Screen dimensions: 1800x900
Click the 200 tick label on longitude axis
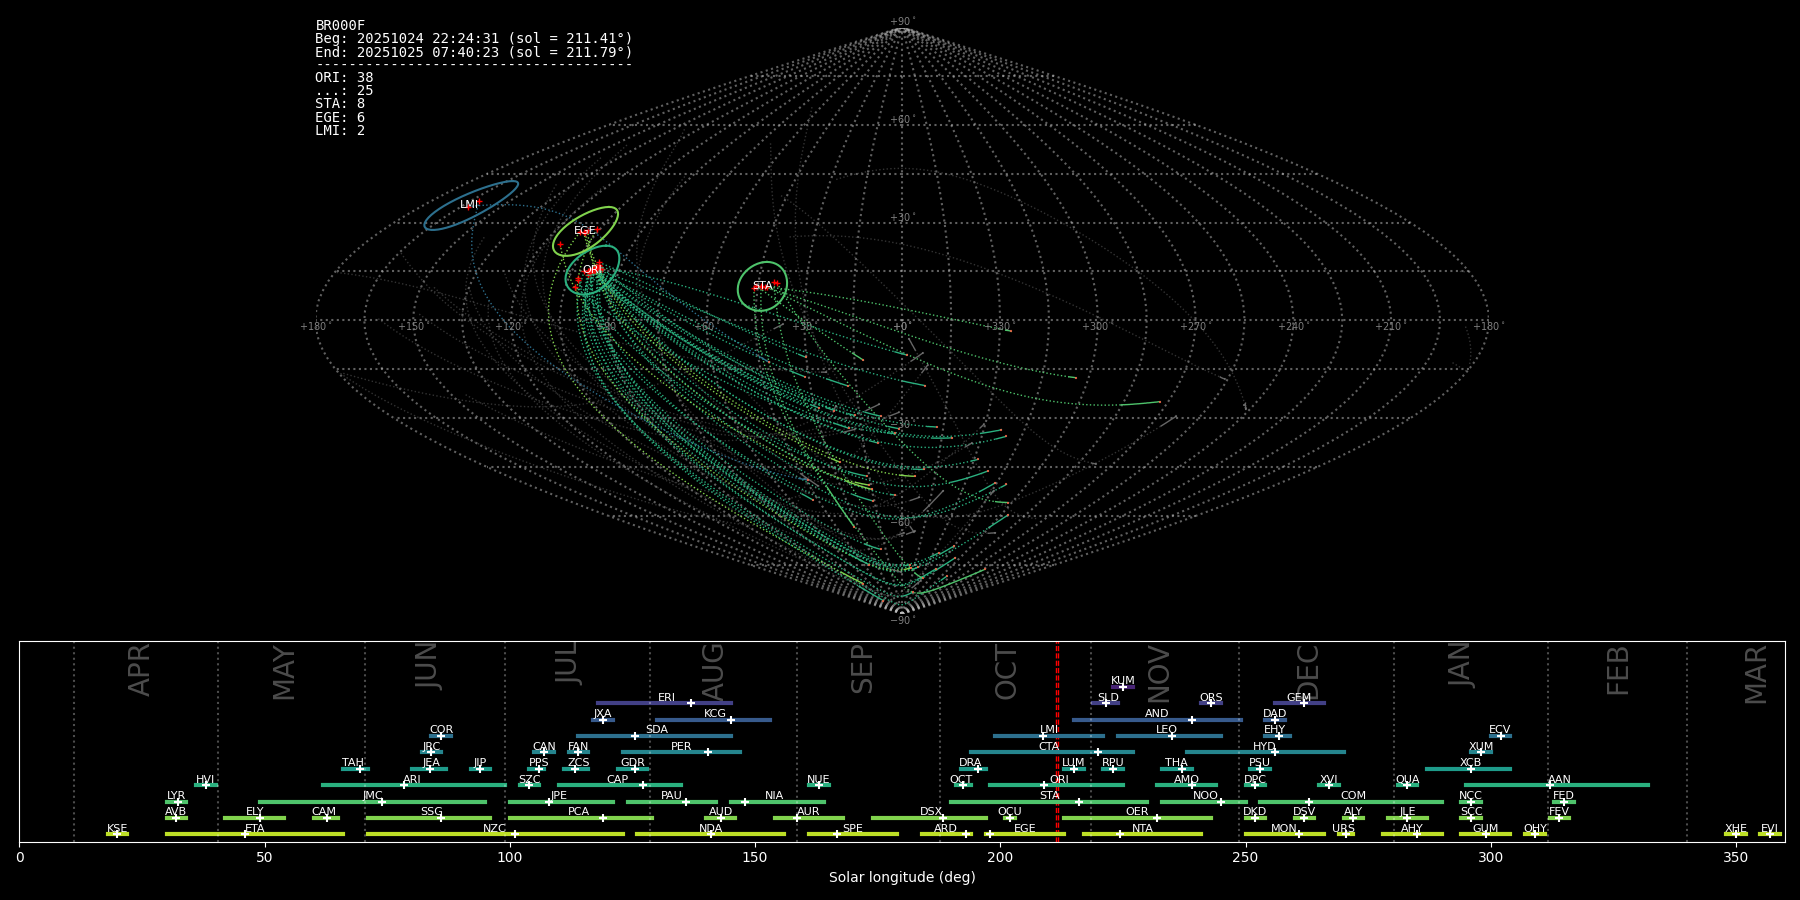click(1000, 858)
